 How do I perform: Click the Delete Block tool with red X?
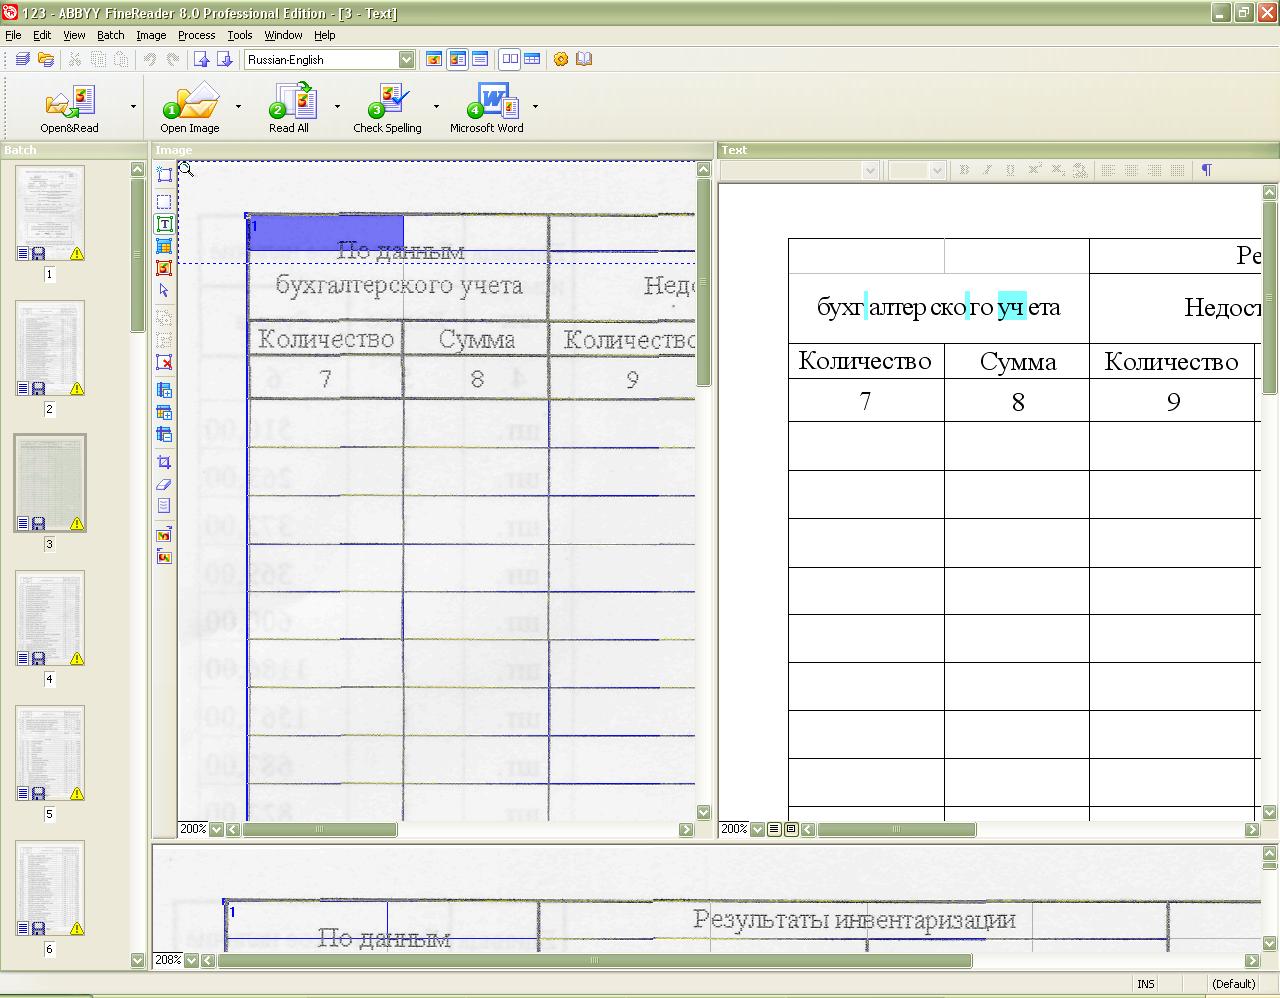click(x=164, y=362)
